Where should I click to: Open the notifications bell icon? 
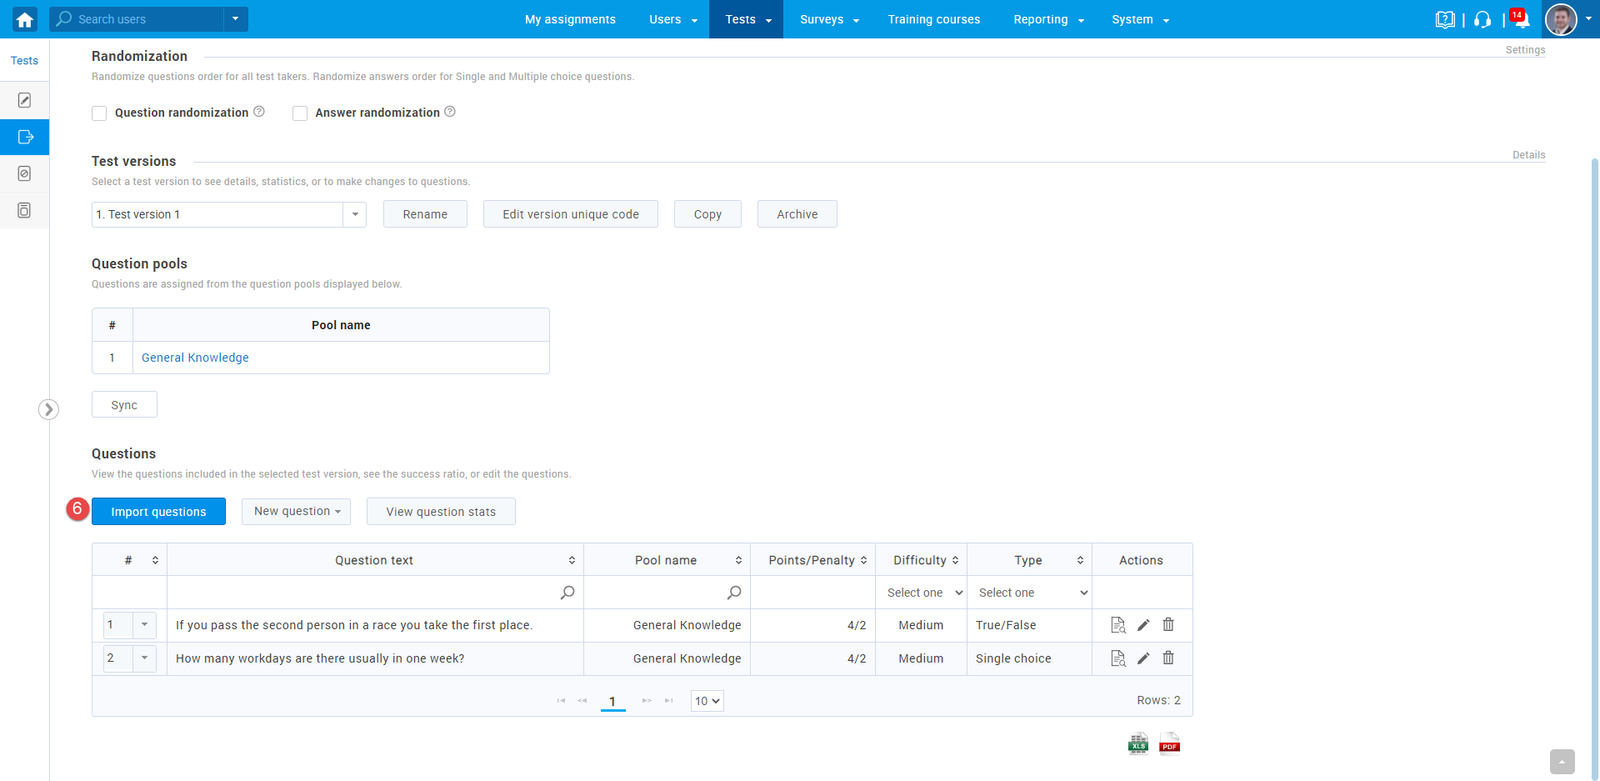pyautogui.click(x=1520, y=19)
